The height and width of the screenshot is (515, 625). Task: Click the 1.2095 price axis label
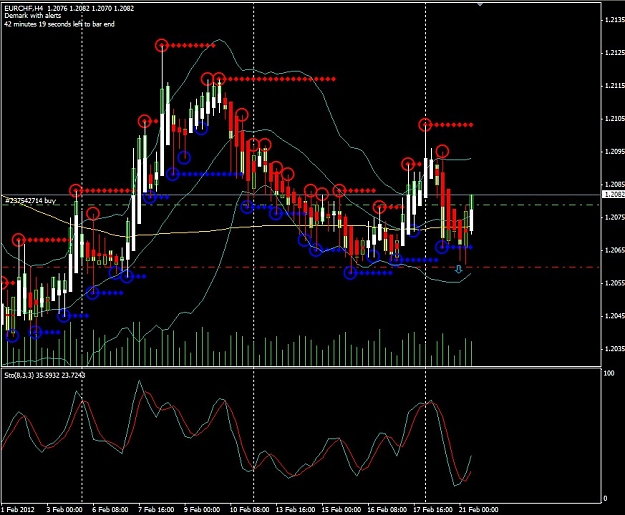(614, 151)
